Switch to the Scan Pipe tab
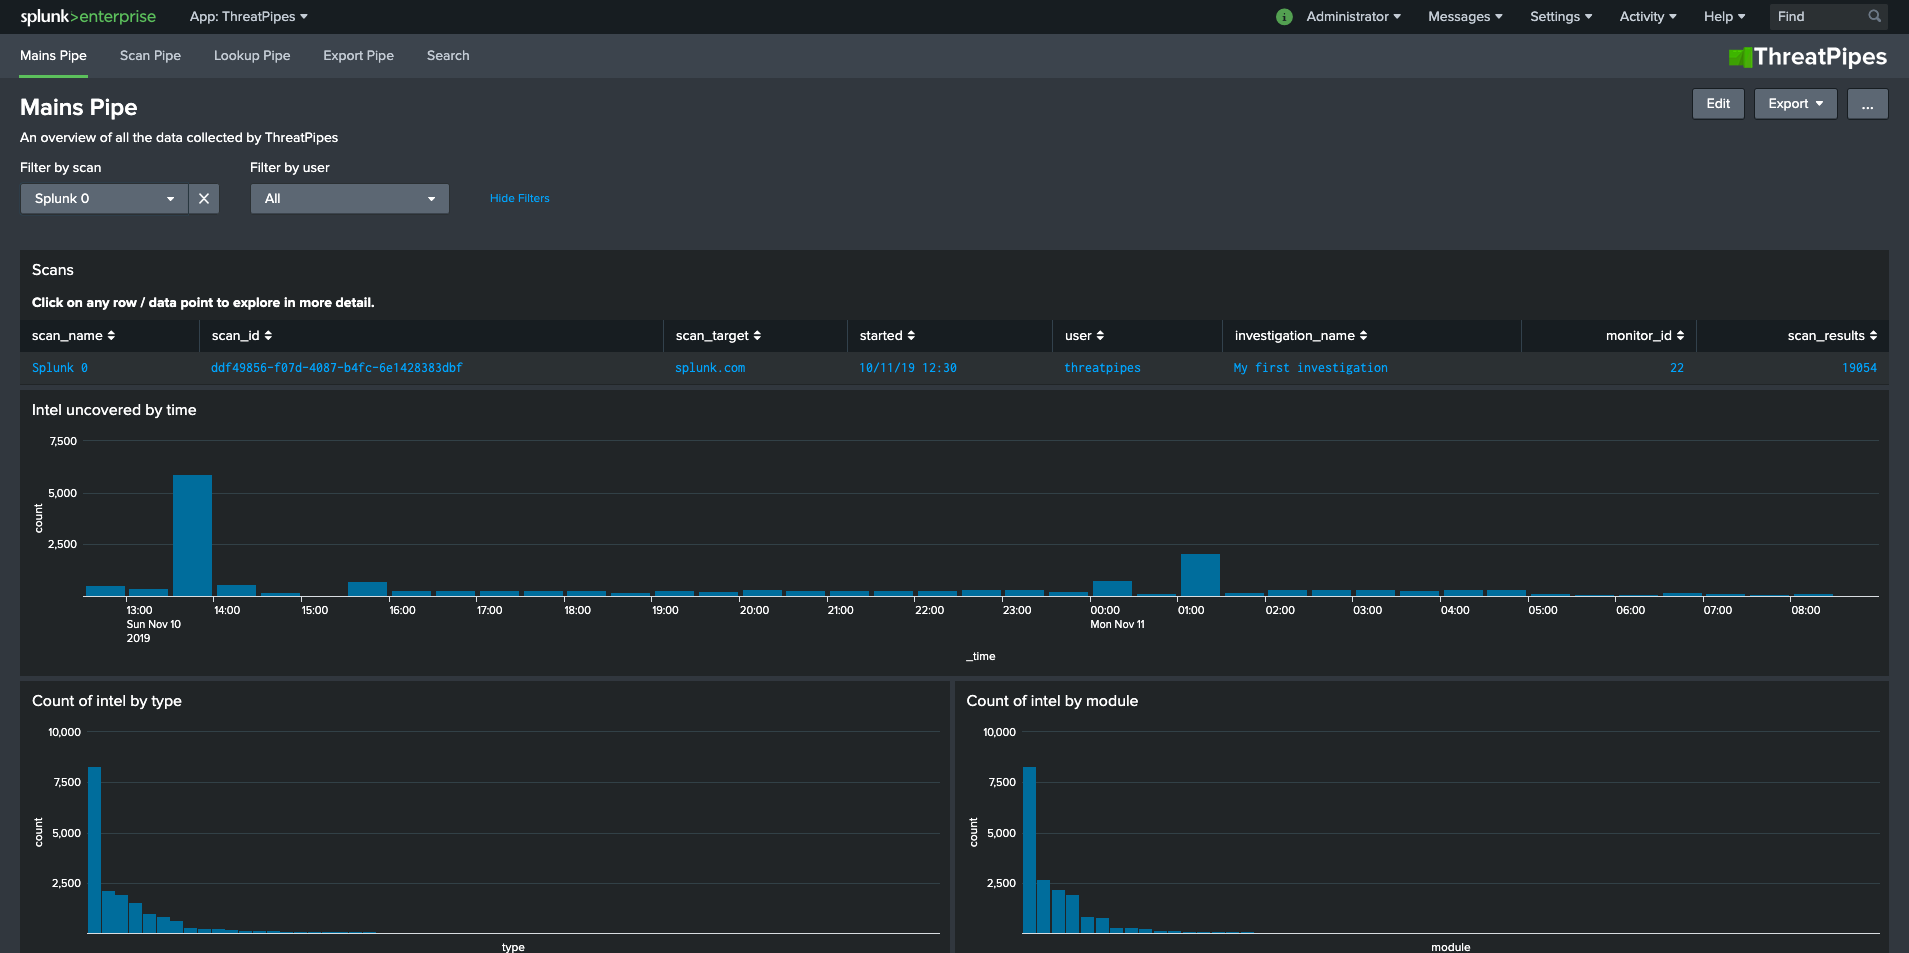Screen dimensions: 1909x953 click(150, 56)
